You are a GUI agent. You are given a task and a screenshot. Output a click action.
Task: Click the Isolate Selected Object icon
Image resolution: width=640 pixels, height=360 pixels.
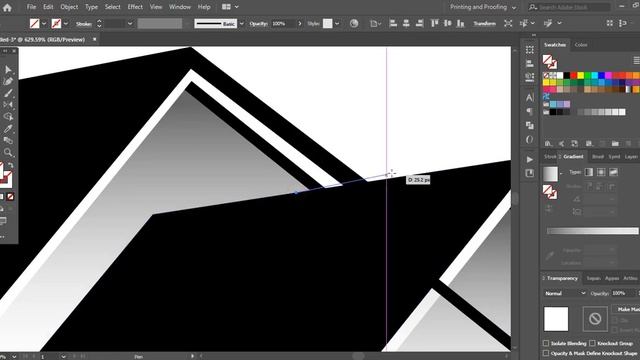pyautogui.click(x=508, y=24)
